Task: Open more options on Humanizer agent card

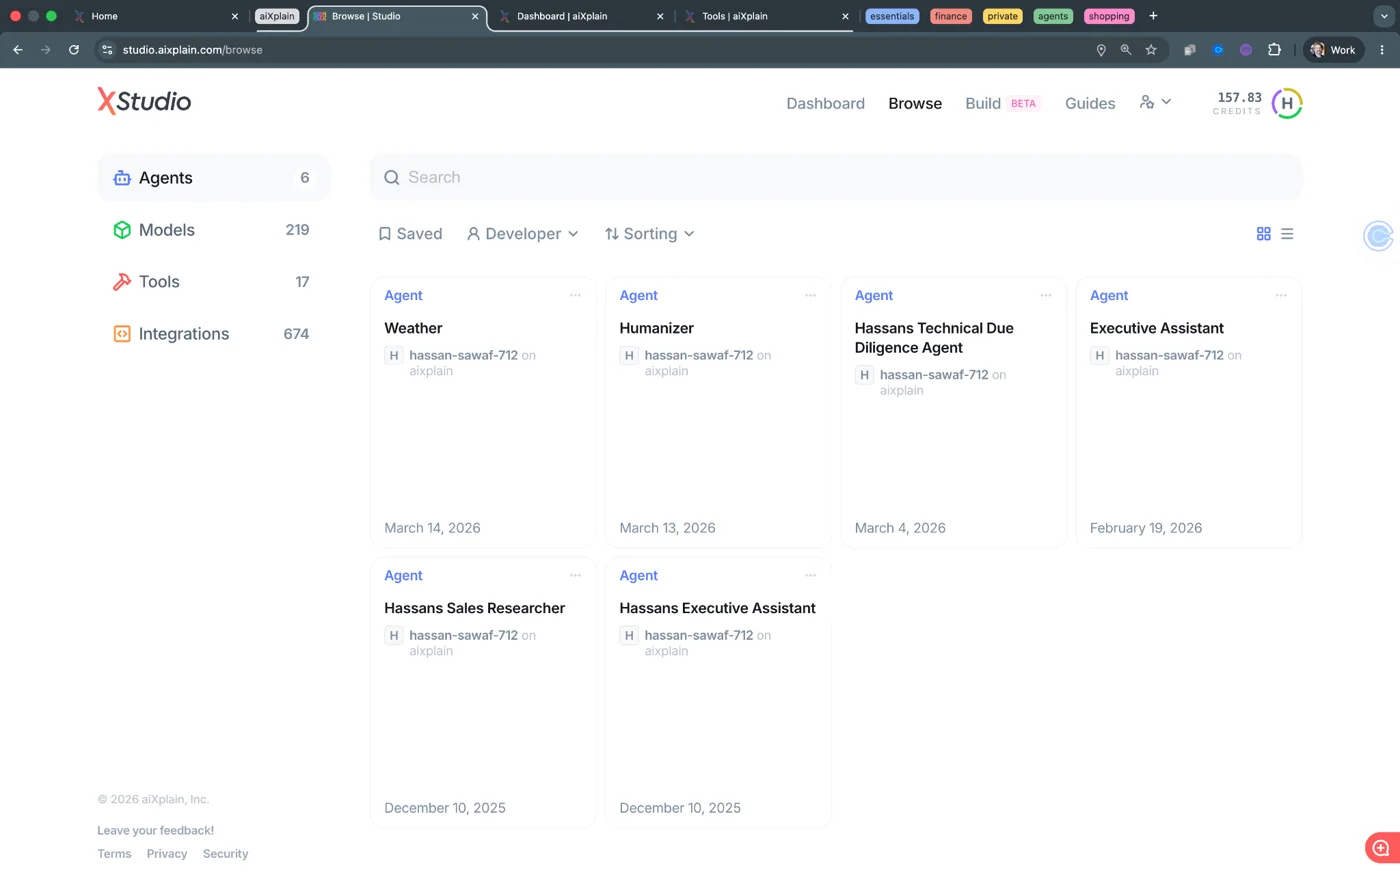Action: (810, 295)
